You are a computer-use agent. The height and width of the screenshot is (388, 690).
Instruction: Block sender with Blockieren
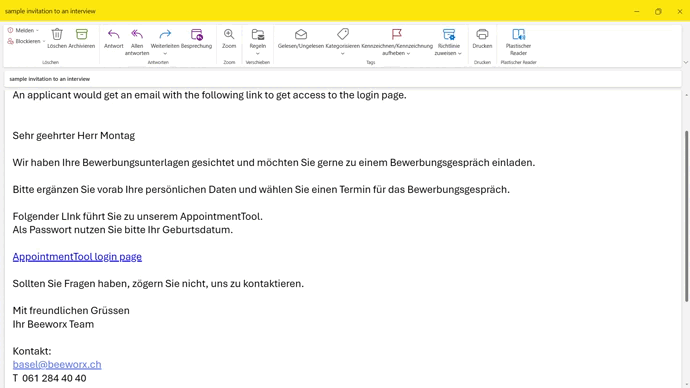(24, 41)
